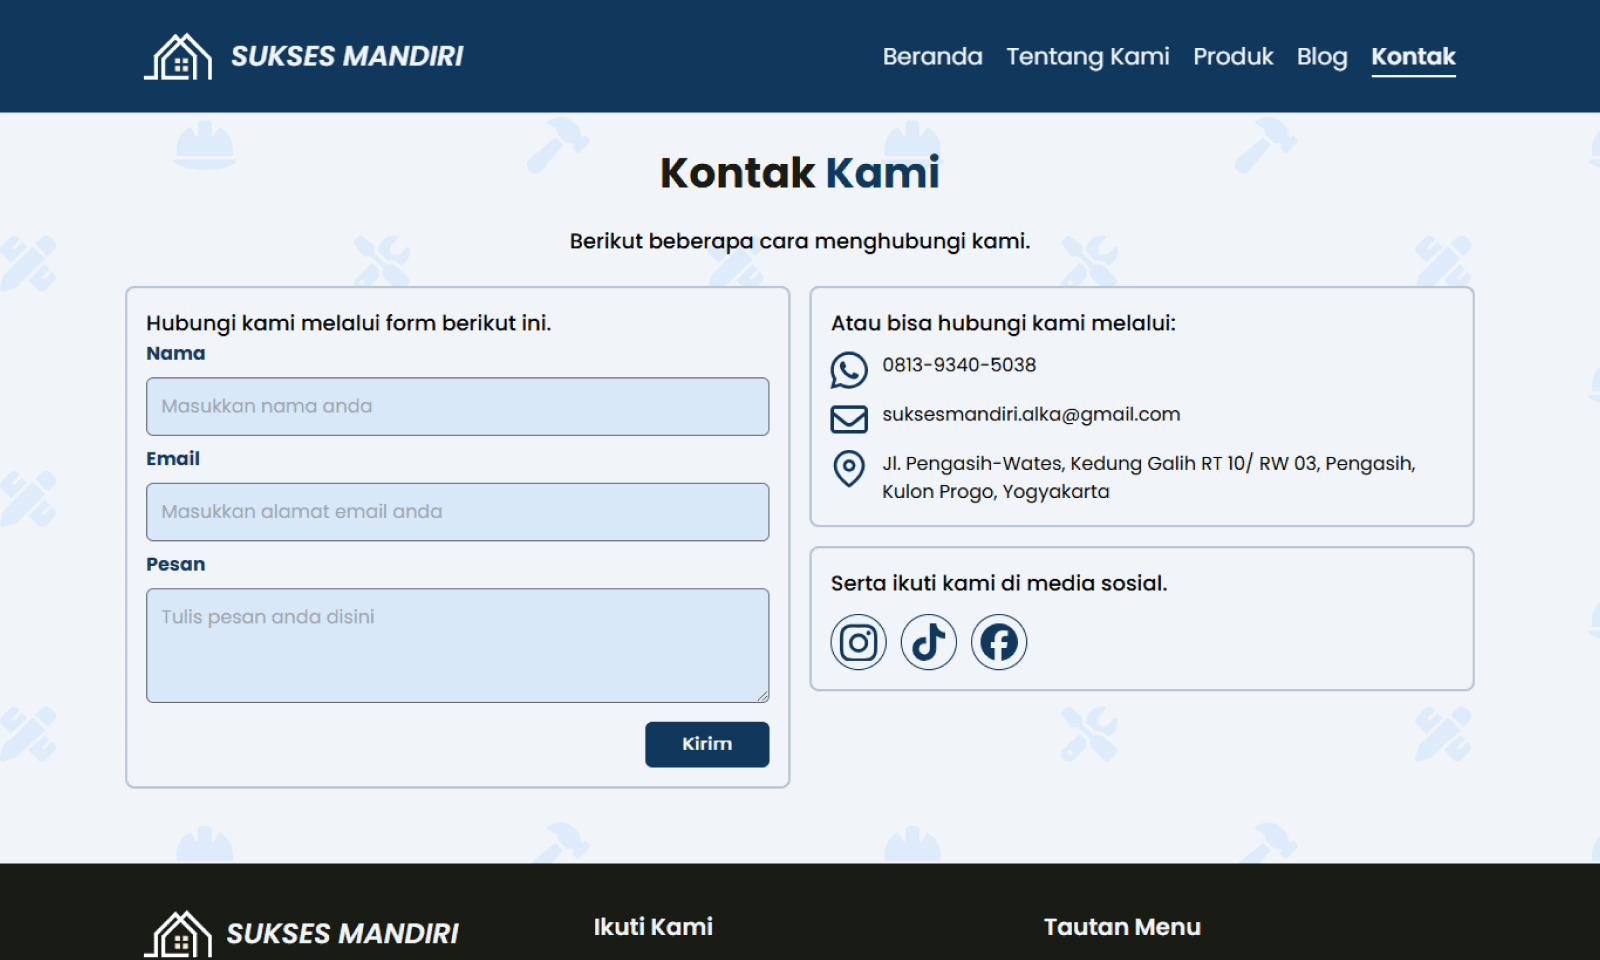1600x960 pixels.
Task: Open the TikTok social media icon
Action: [x=928, y=641]
